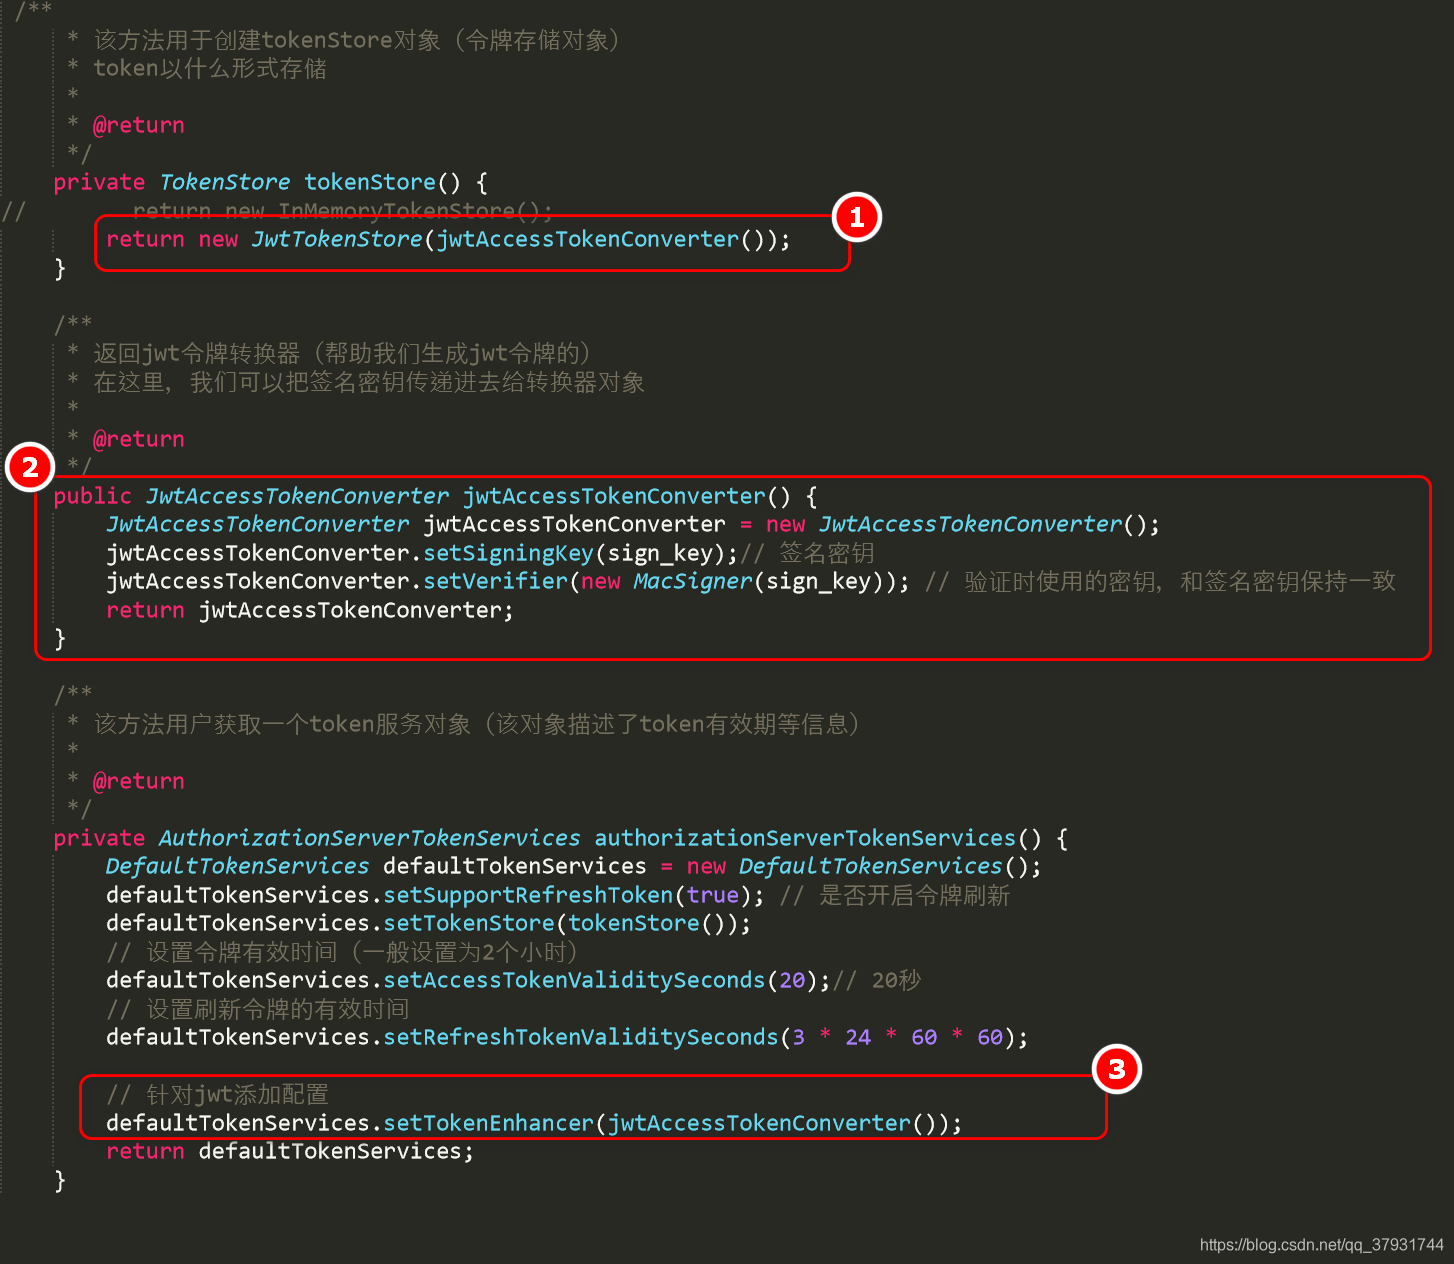Place cursor on "setSigningKey" method call
This screenshot has width=1454, height=1264.
point(508,553)
